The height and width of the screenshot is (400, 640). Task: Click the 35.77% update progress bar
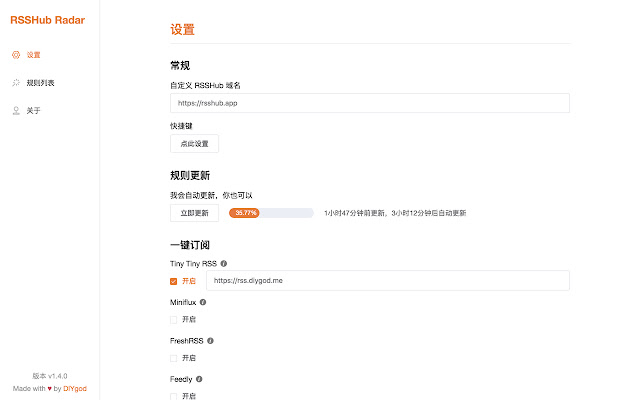point(271,213)
